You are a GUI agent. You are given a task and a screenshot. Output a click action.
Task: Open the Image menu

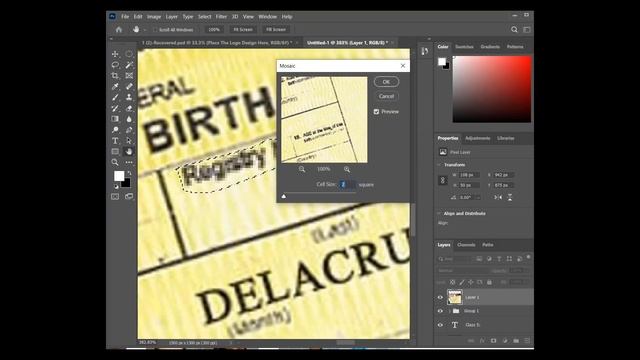pos(154,17)
